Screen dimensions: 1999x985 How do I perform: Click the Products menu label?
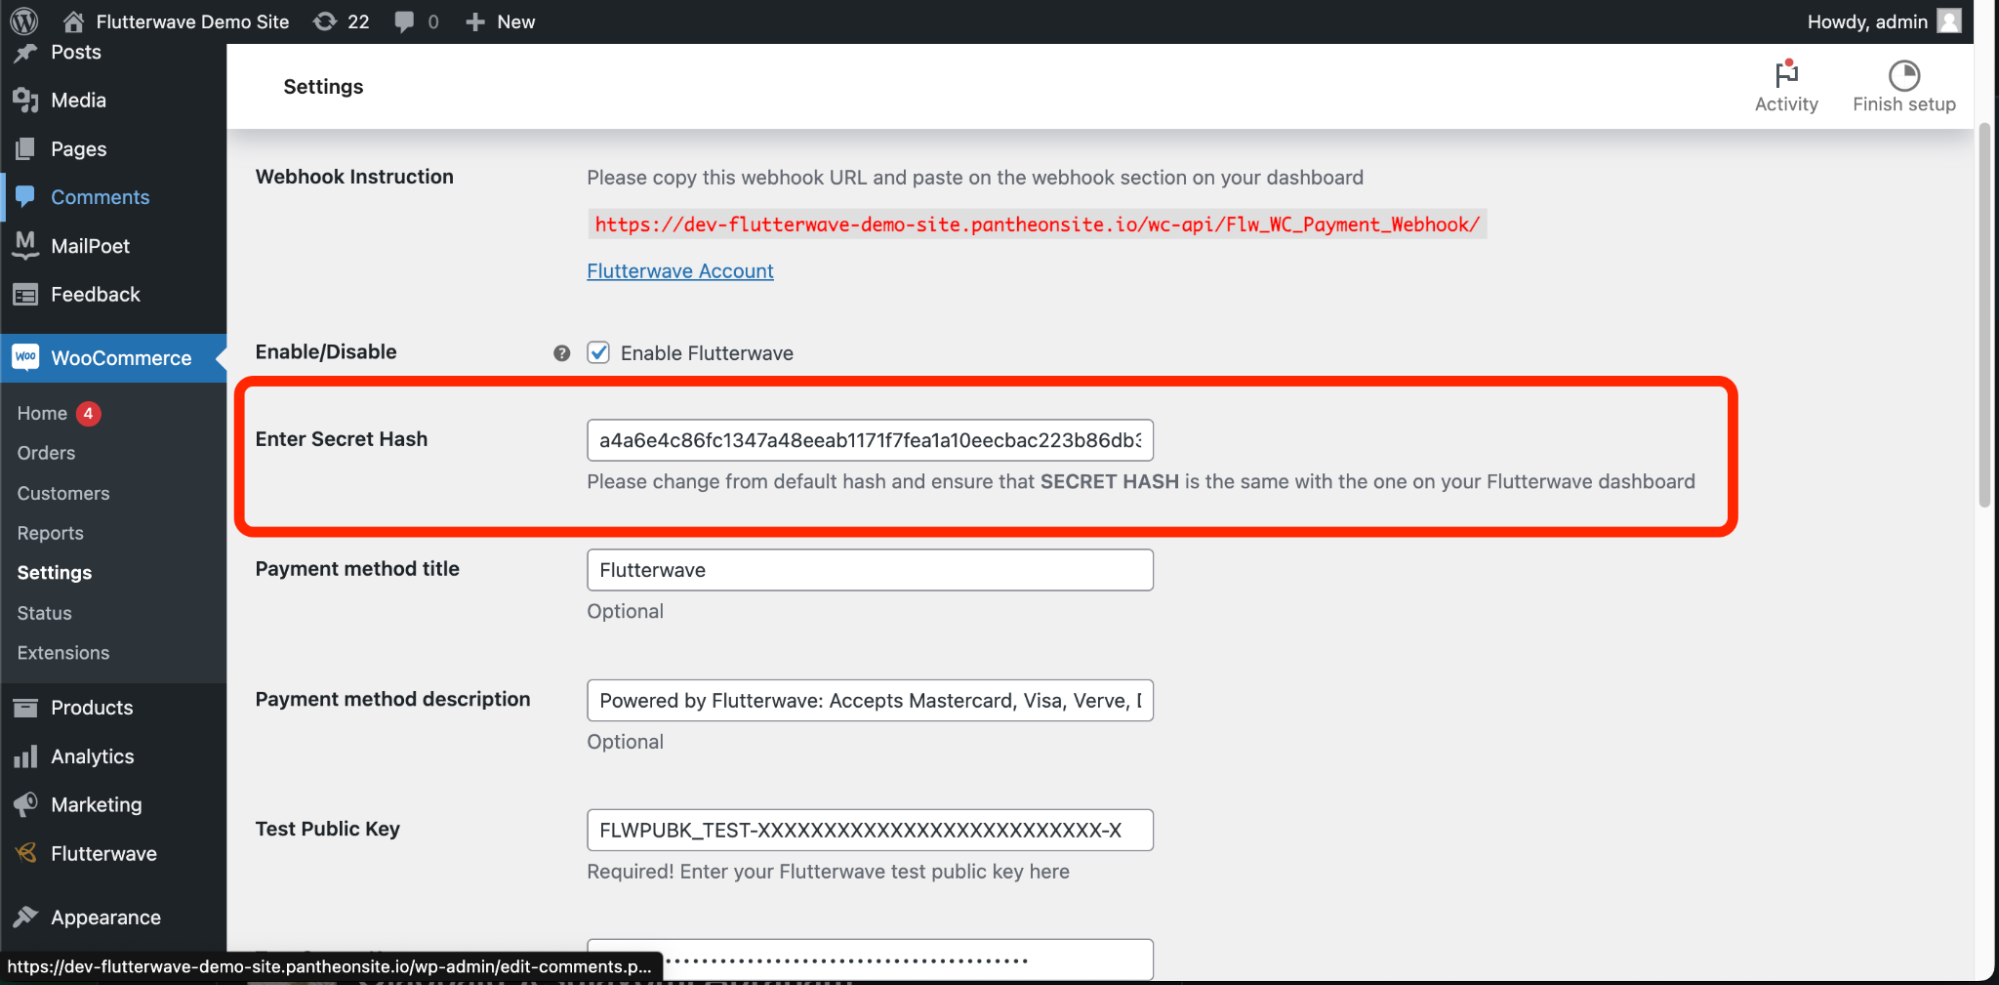[92, 708]
